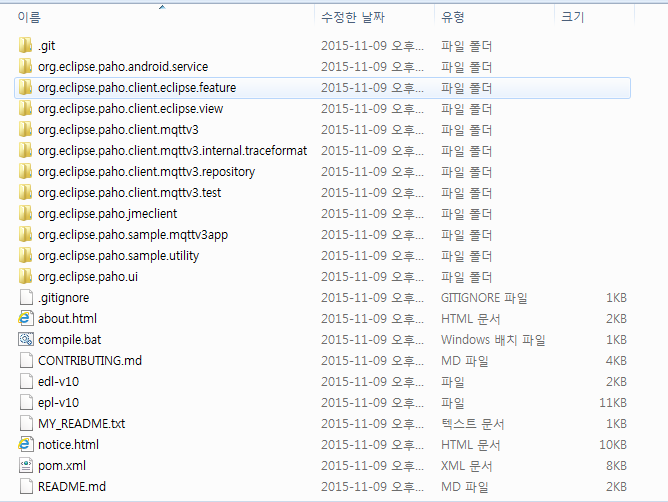The height and width of the screenshot is (502, 668).
Task: Click the 10KB size of notice.html
Action: click(613, 444)
